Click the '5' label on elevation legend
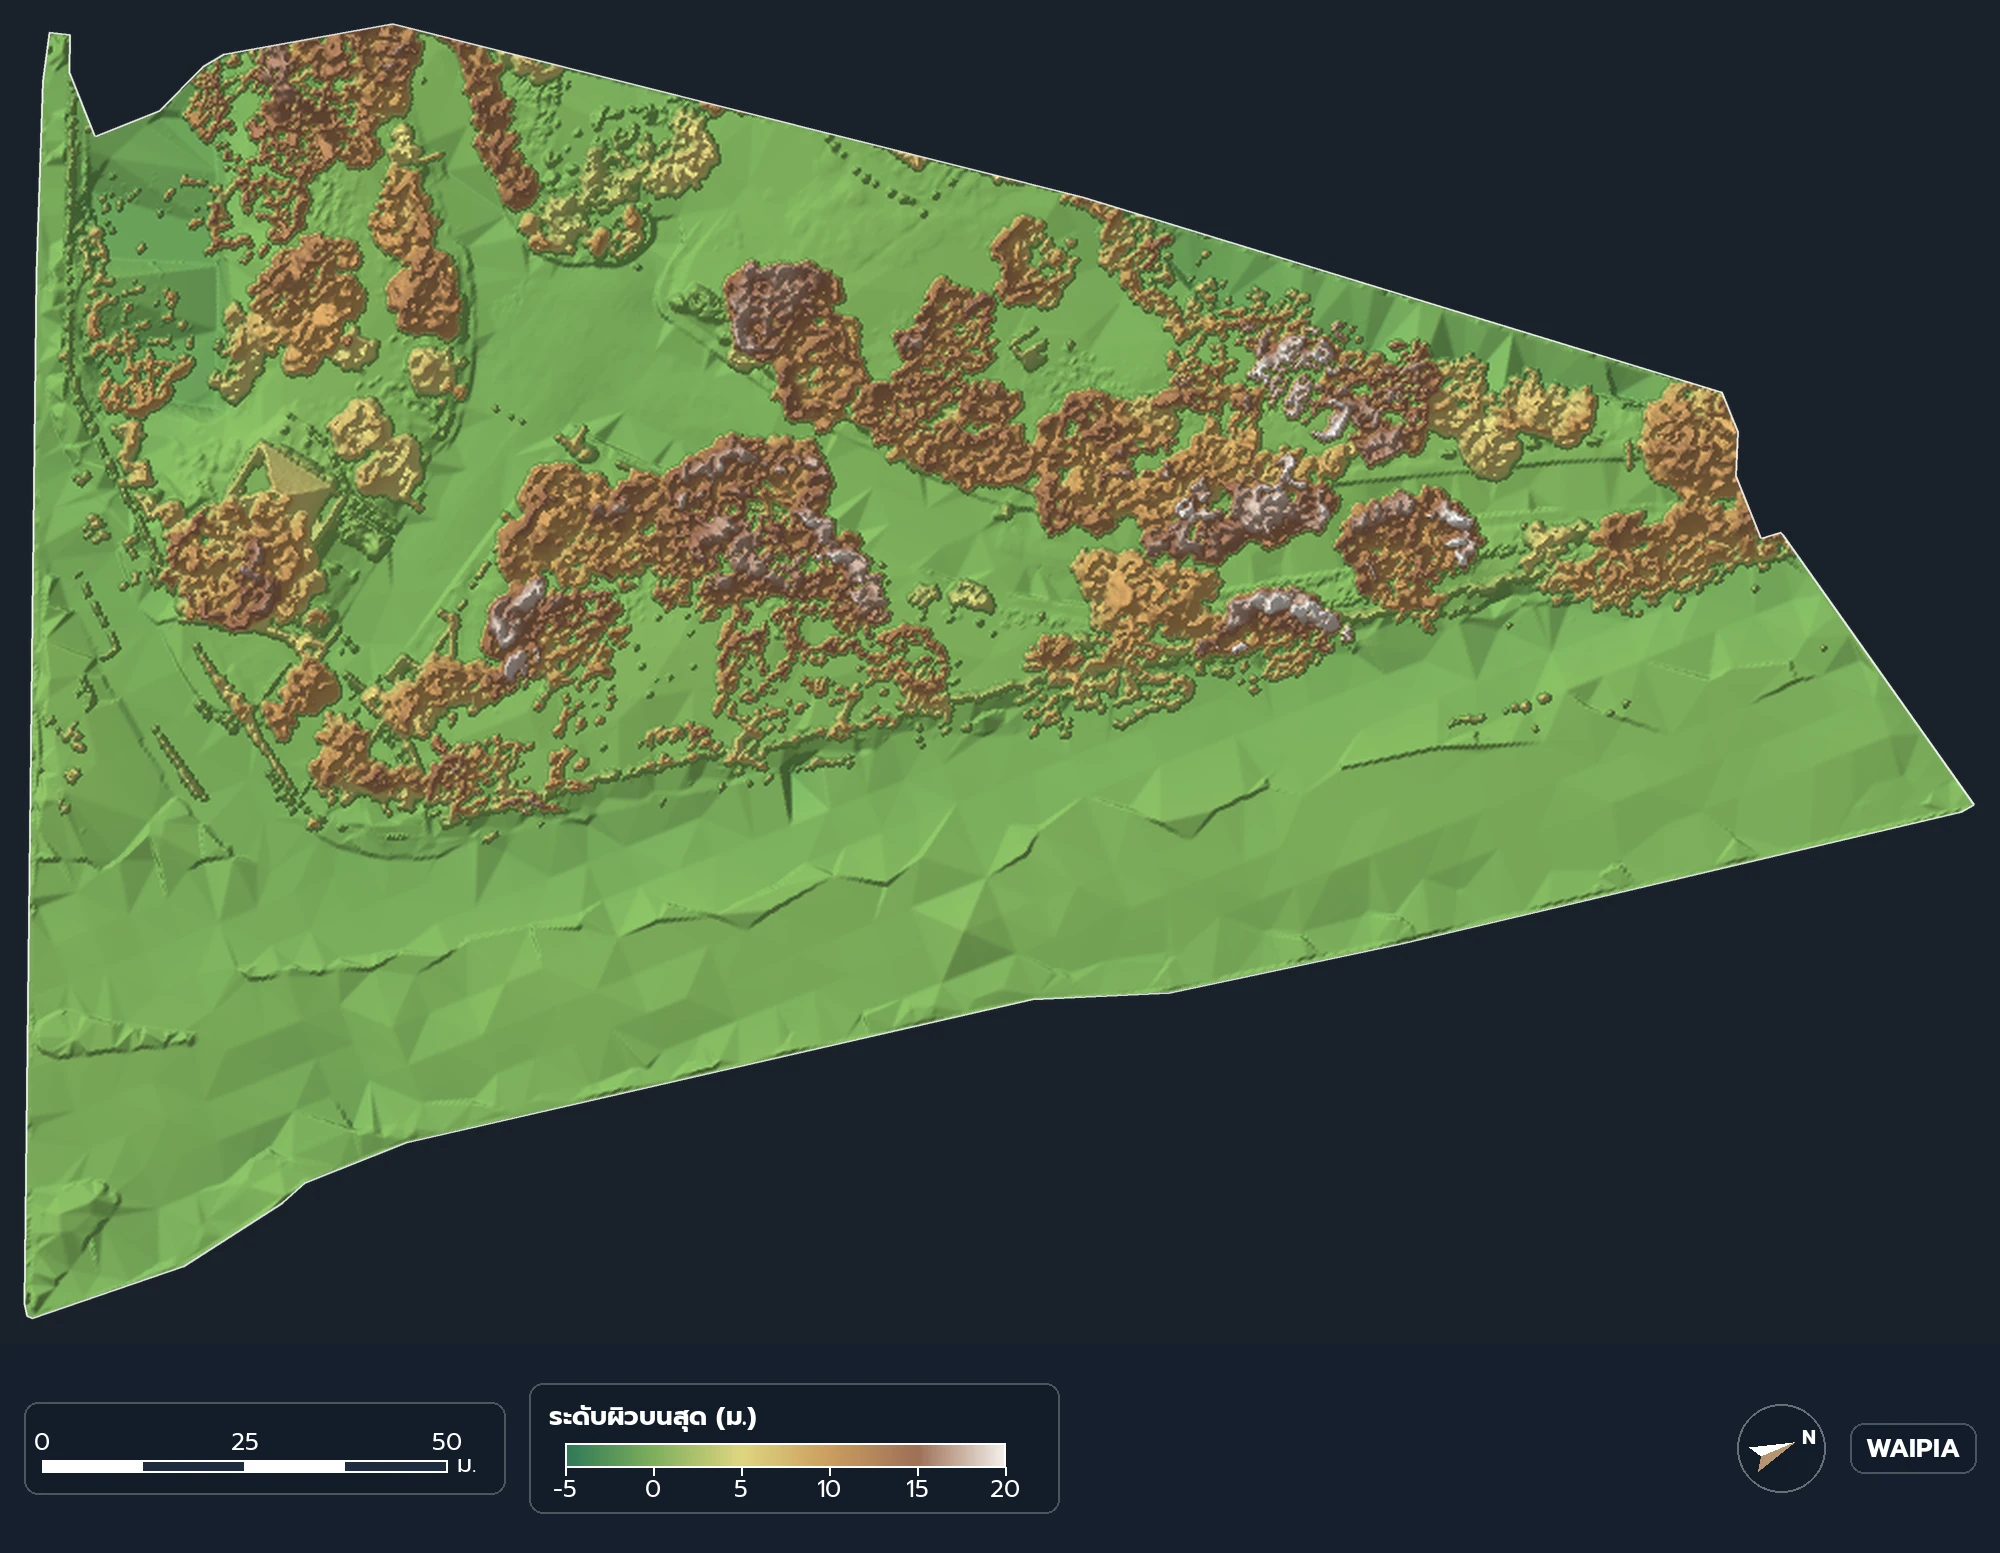This screenshot has width=2000, height=1553. [740, 1489]
